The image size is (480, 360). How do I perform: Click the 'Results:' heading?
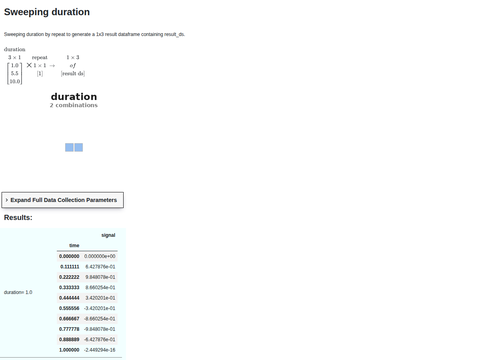point(18,217)
